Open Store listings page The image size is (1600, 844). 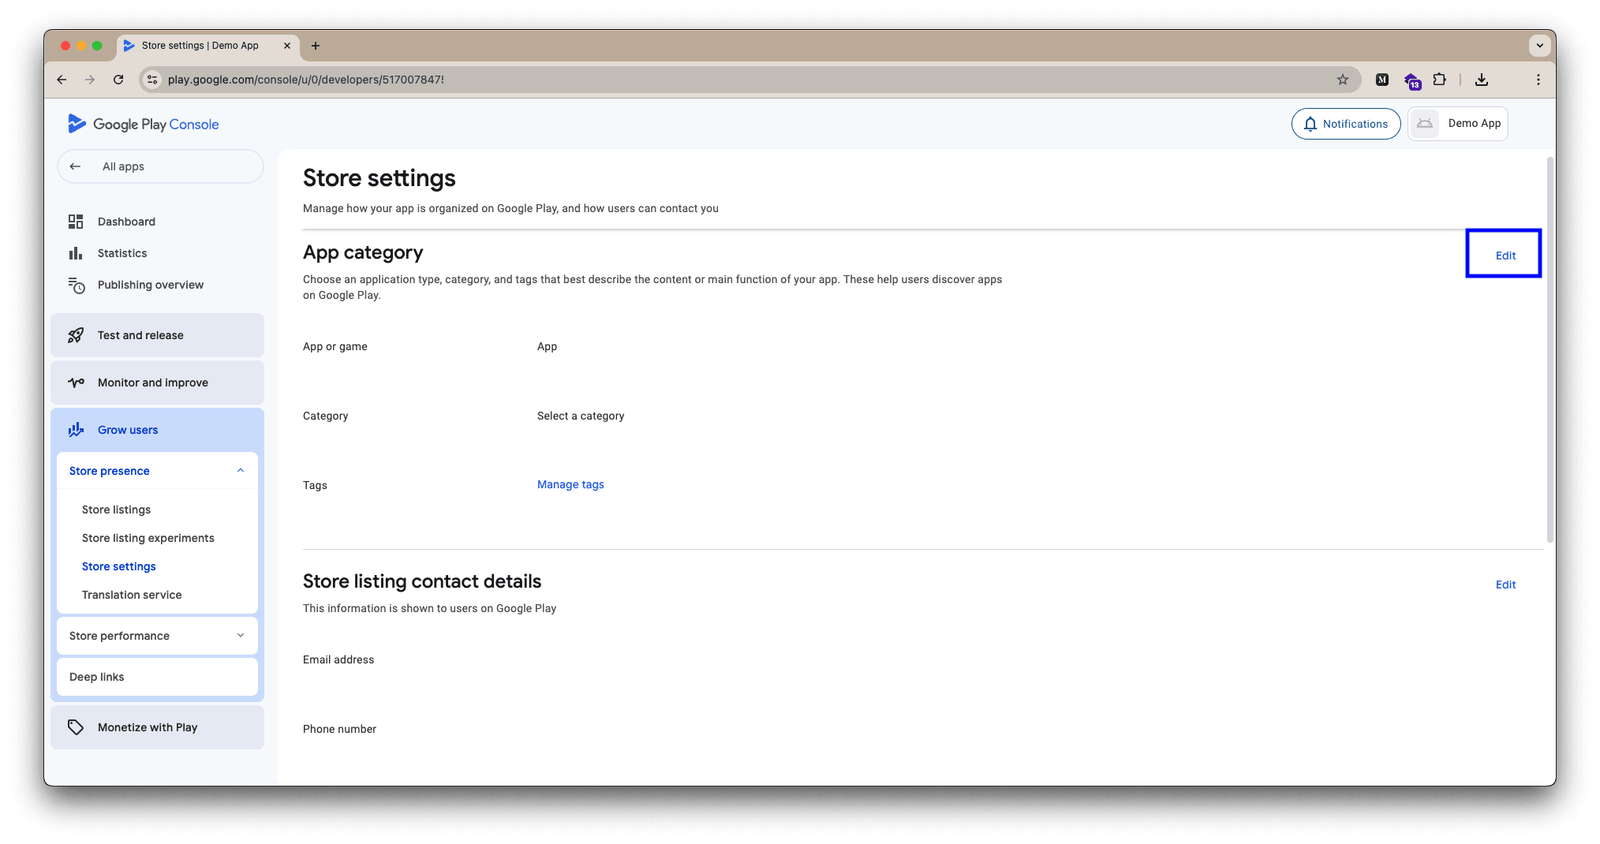point(116,510)
